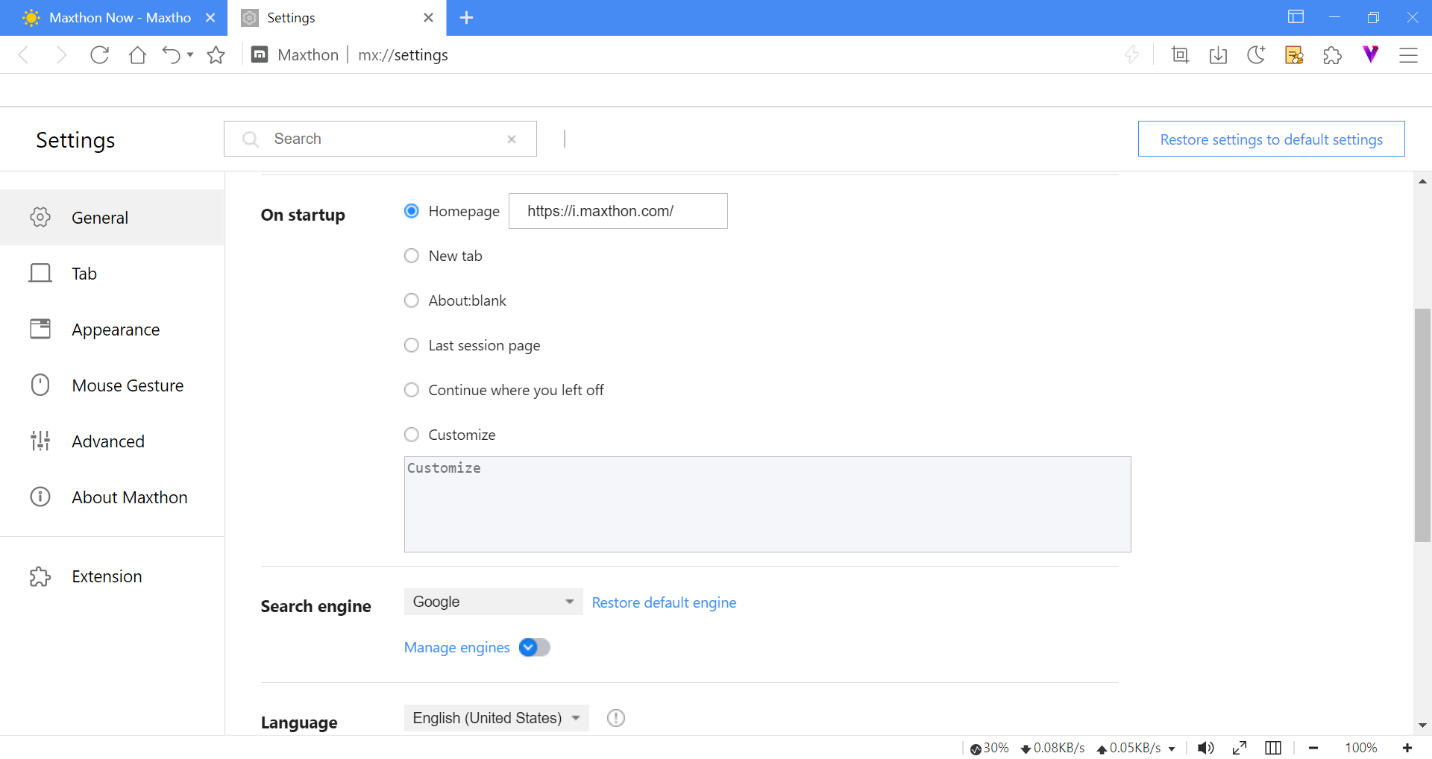Open the Advanced settings section
This screenshot has width=1432, height=759.
pos(112,441)
